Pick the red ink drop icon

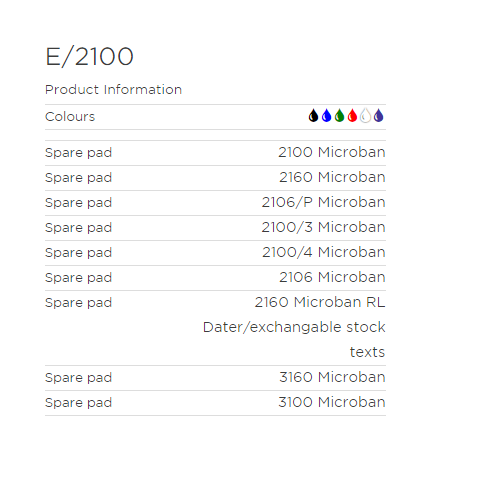pyautogui.click(x=352, y=116)
